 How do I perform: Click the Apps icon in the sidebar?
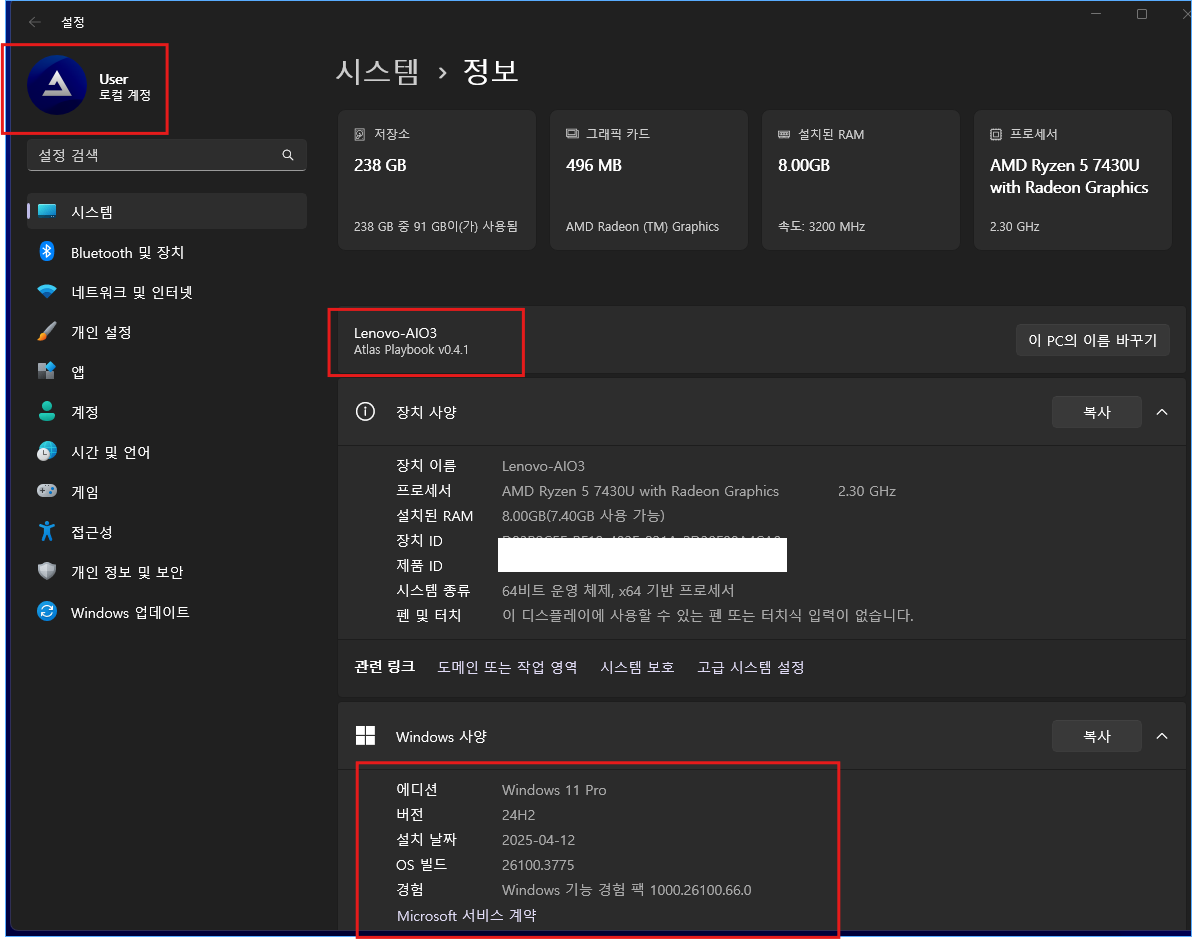(x=47, y=371)
